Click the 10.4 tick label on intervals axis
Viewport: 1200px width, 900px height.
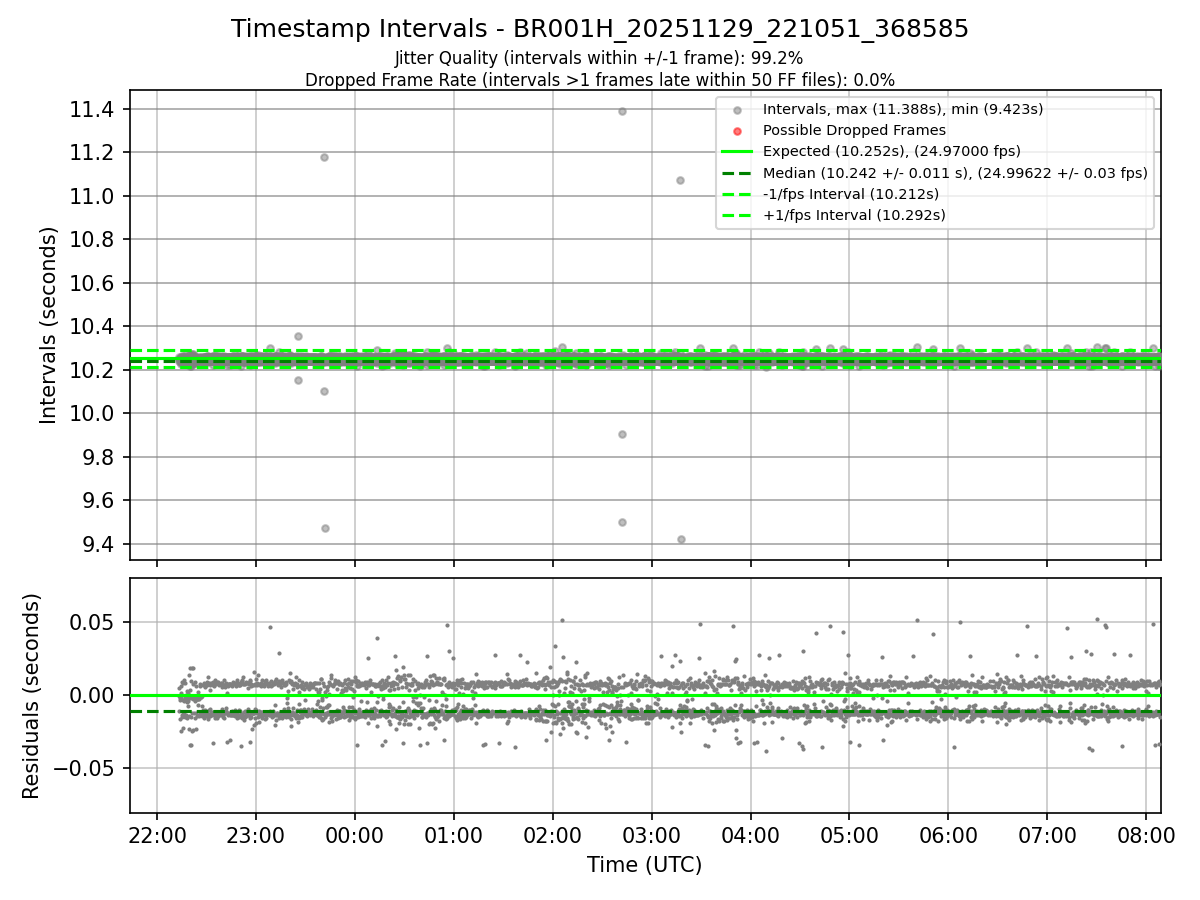click(92, 326)
